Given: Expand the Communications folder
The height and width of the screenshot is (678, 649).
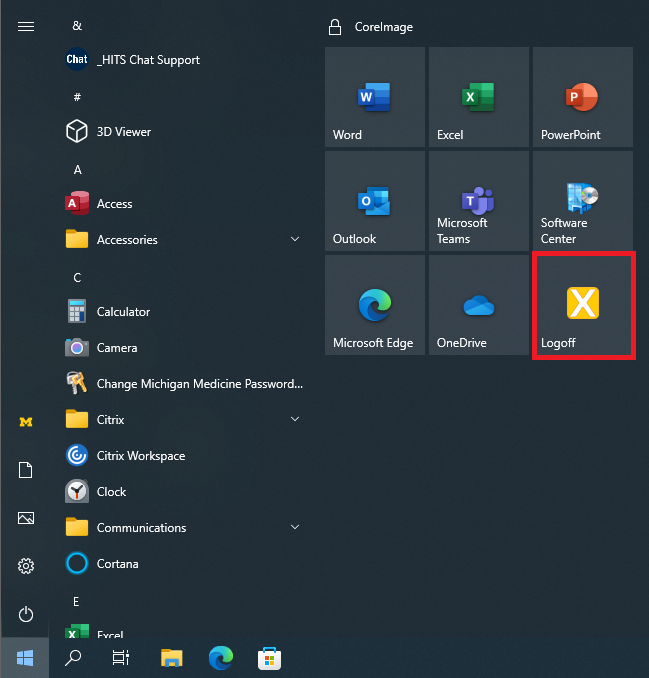Looking at the screenshot, I should click(184, 528).
